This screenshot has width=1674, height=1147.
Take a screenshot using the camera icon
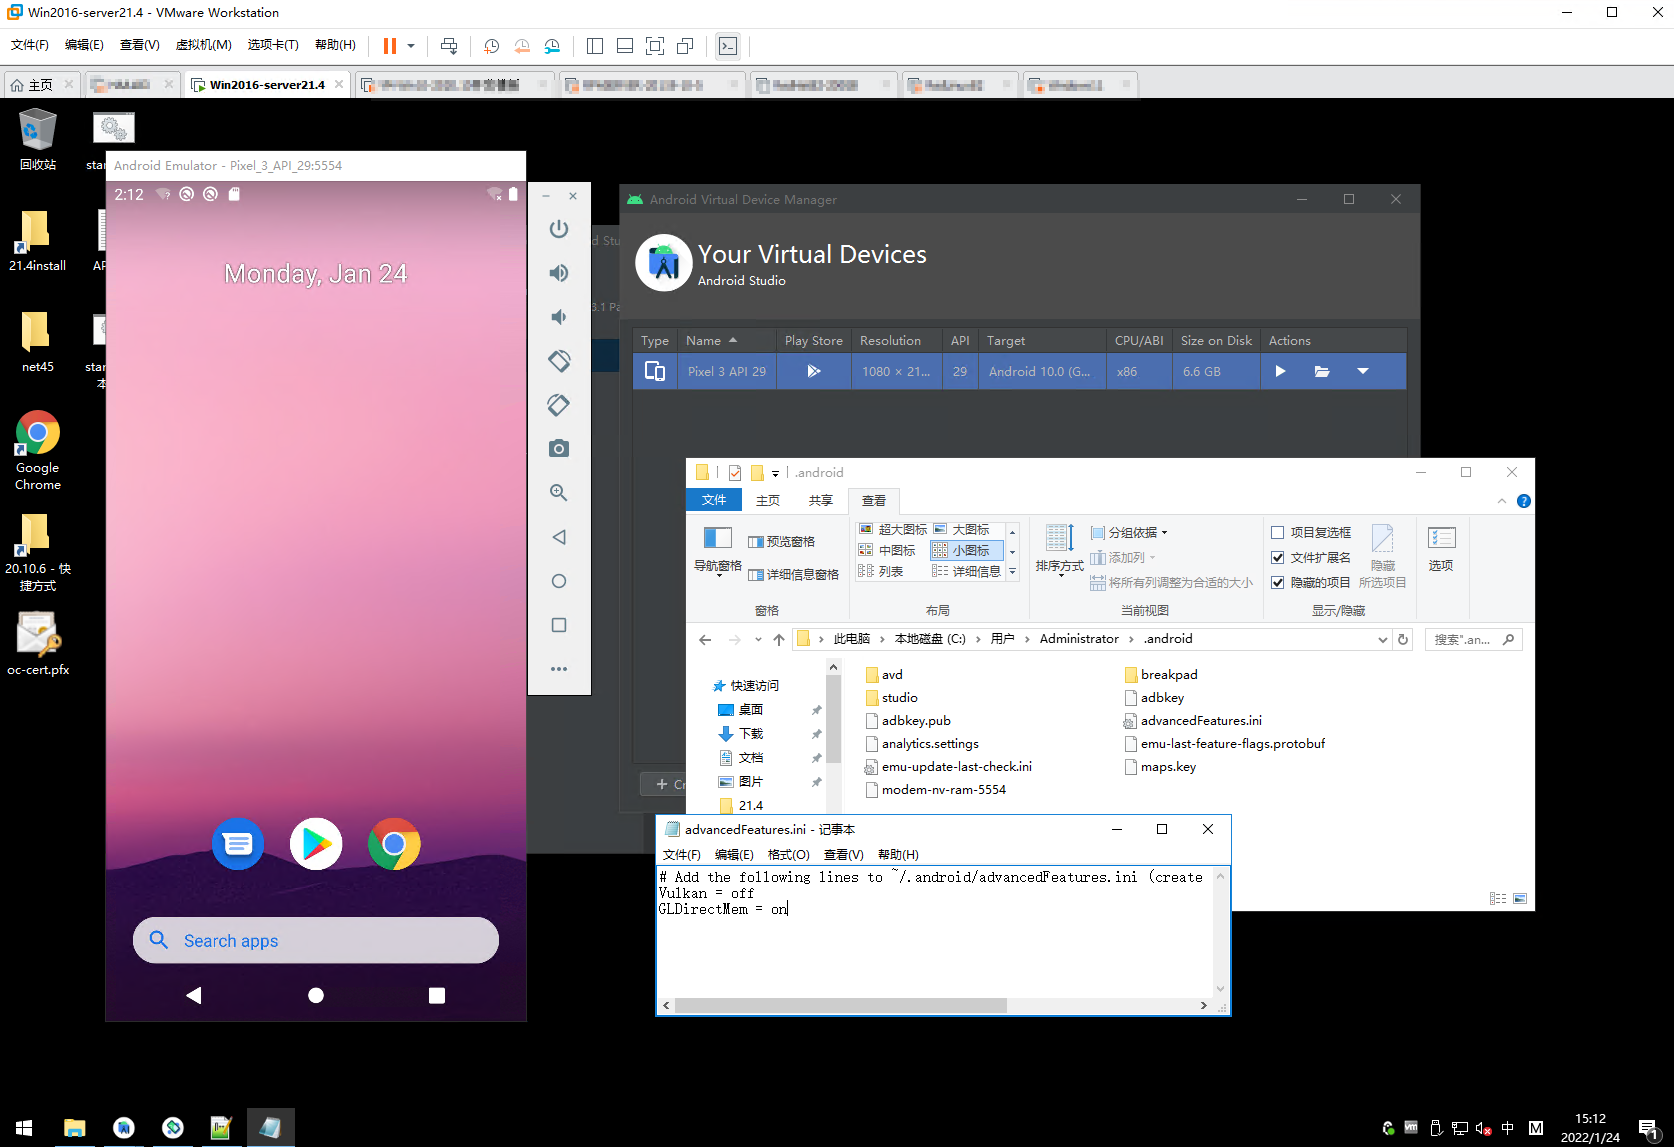559,448
